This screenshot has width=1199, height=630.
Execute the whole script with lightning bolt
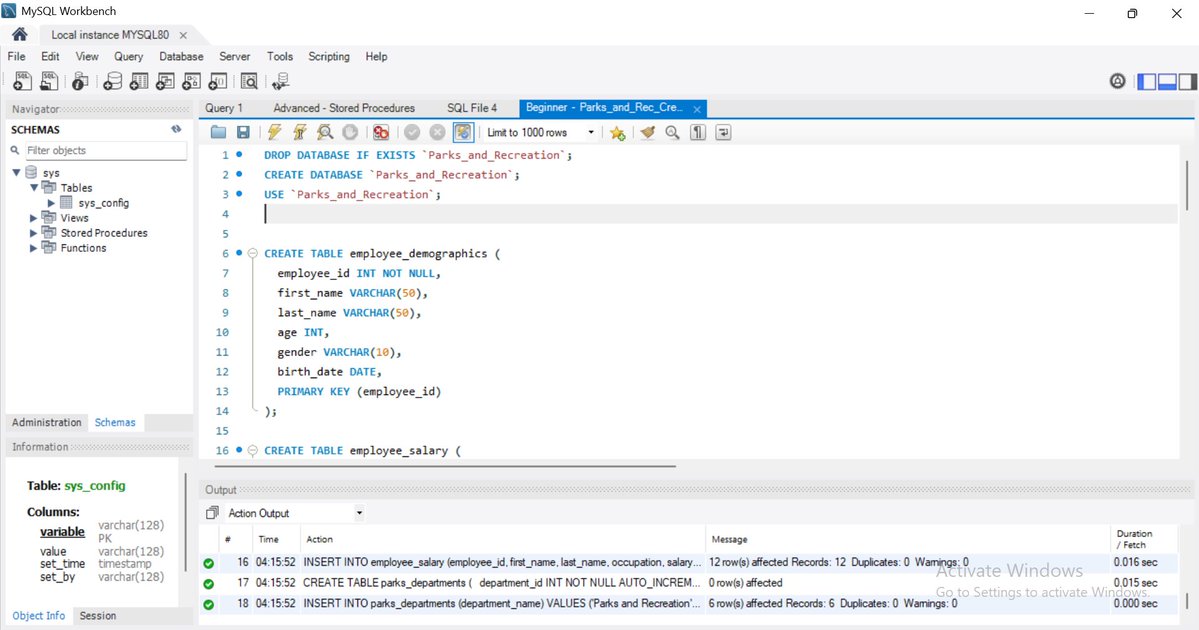275,132
